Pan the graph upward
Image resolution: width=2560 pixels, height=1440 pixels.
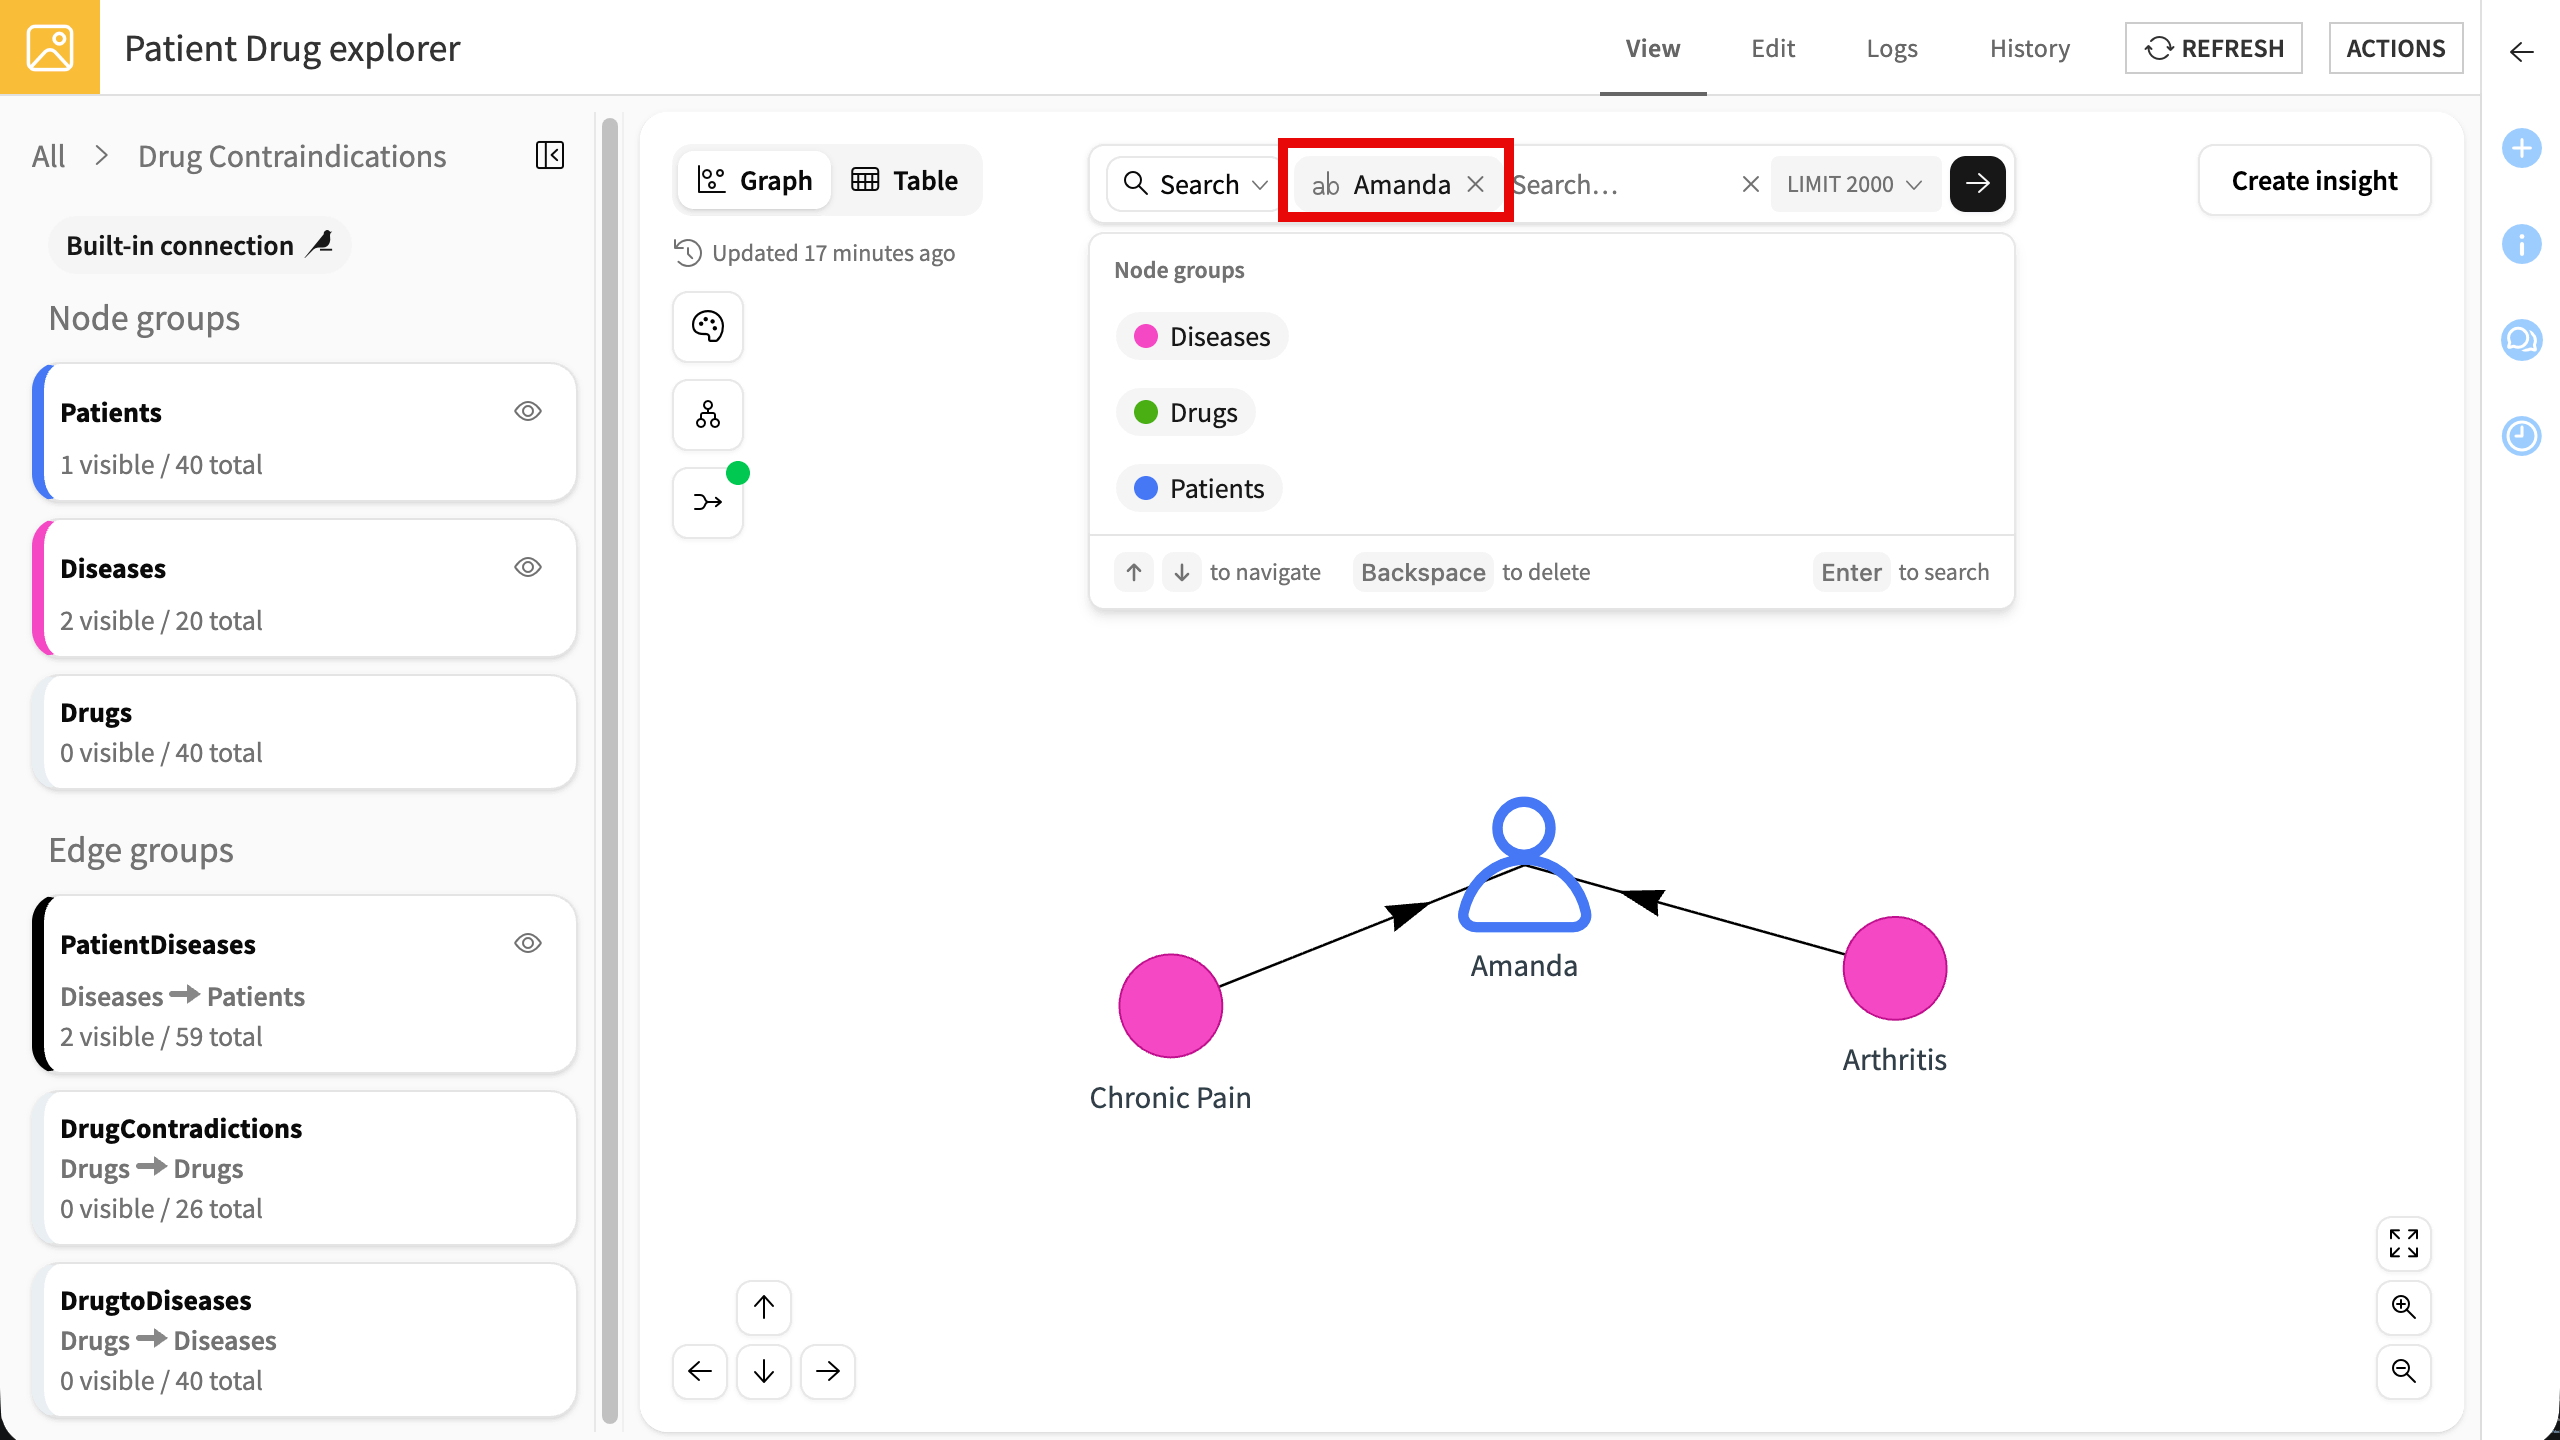click(x=764, y=1307)
